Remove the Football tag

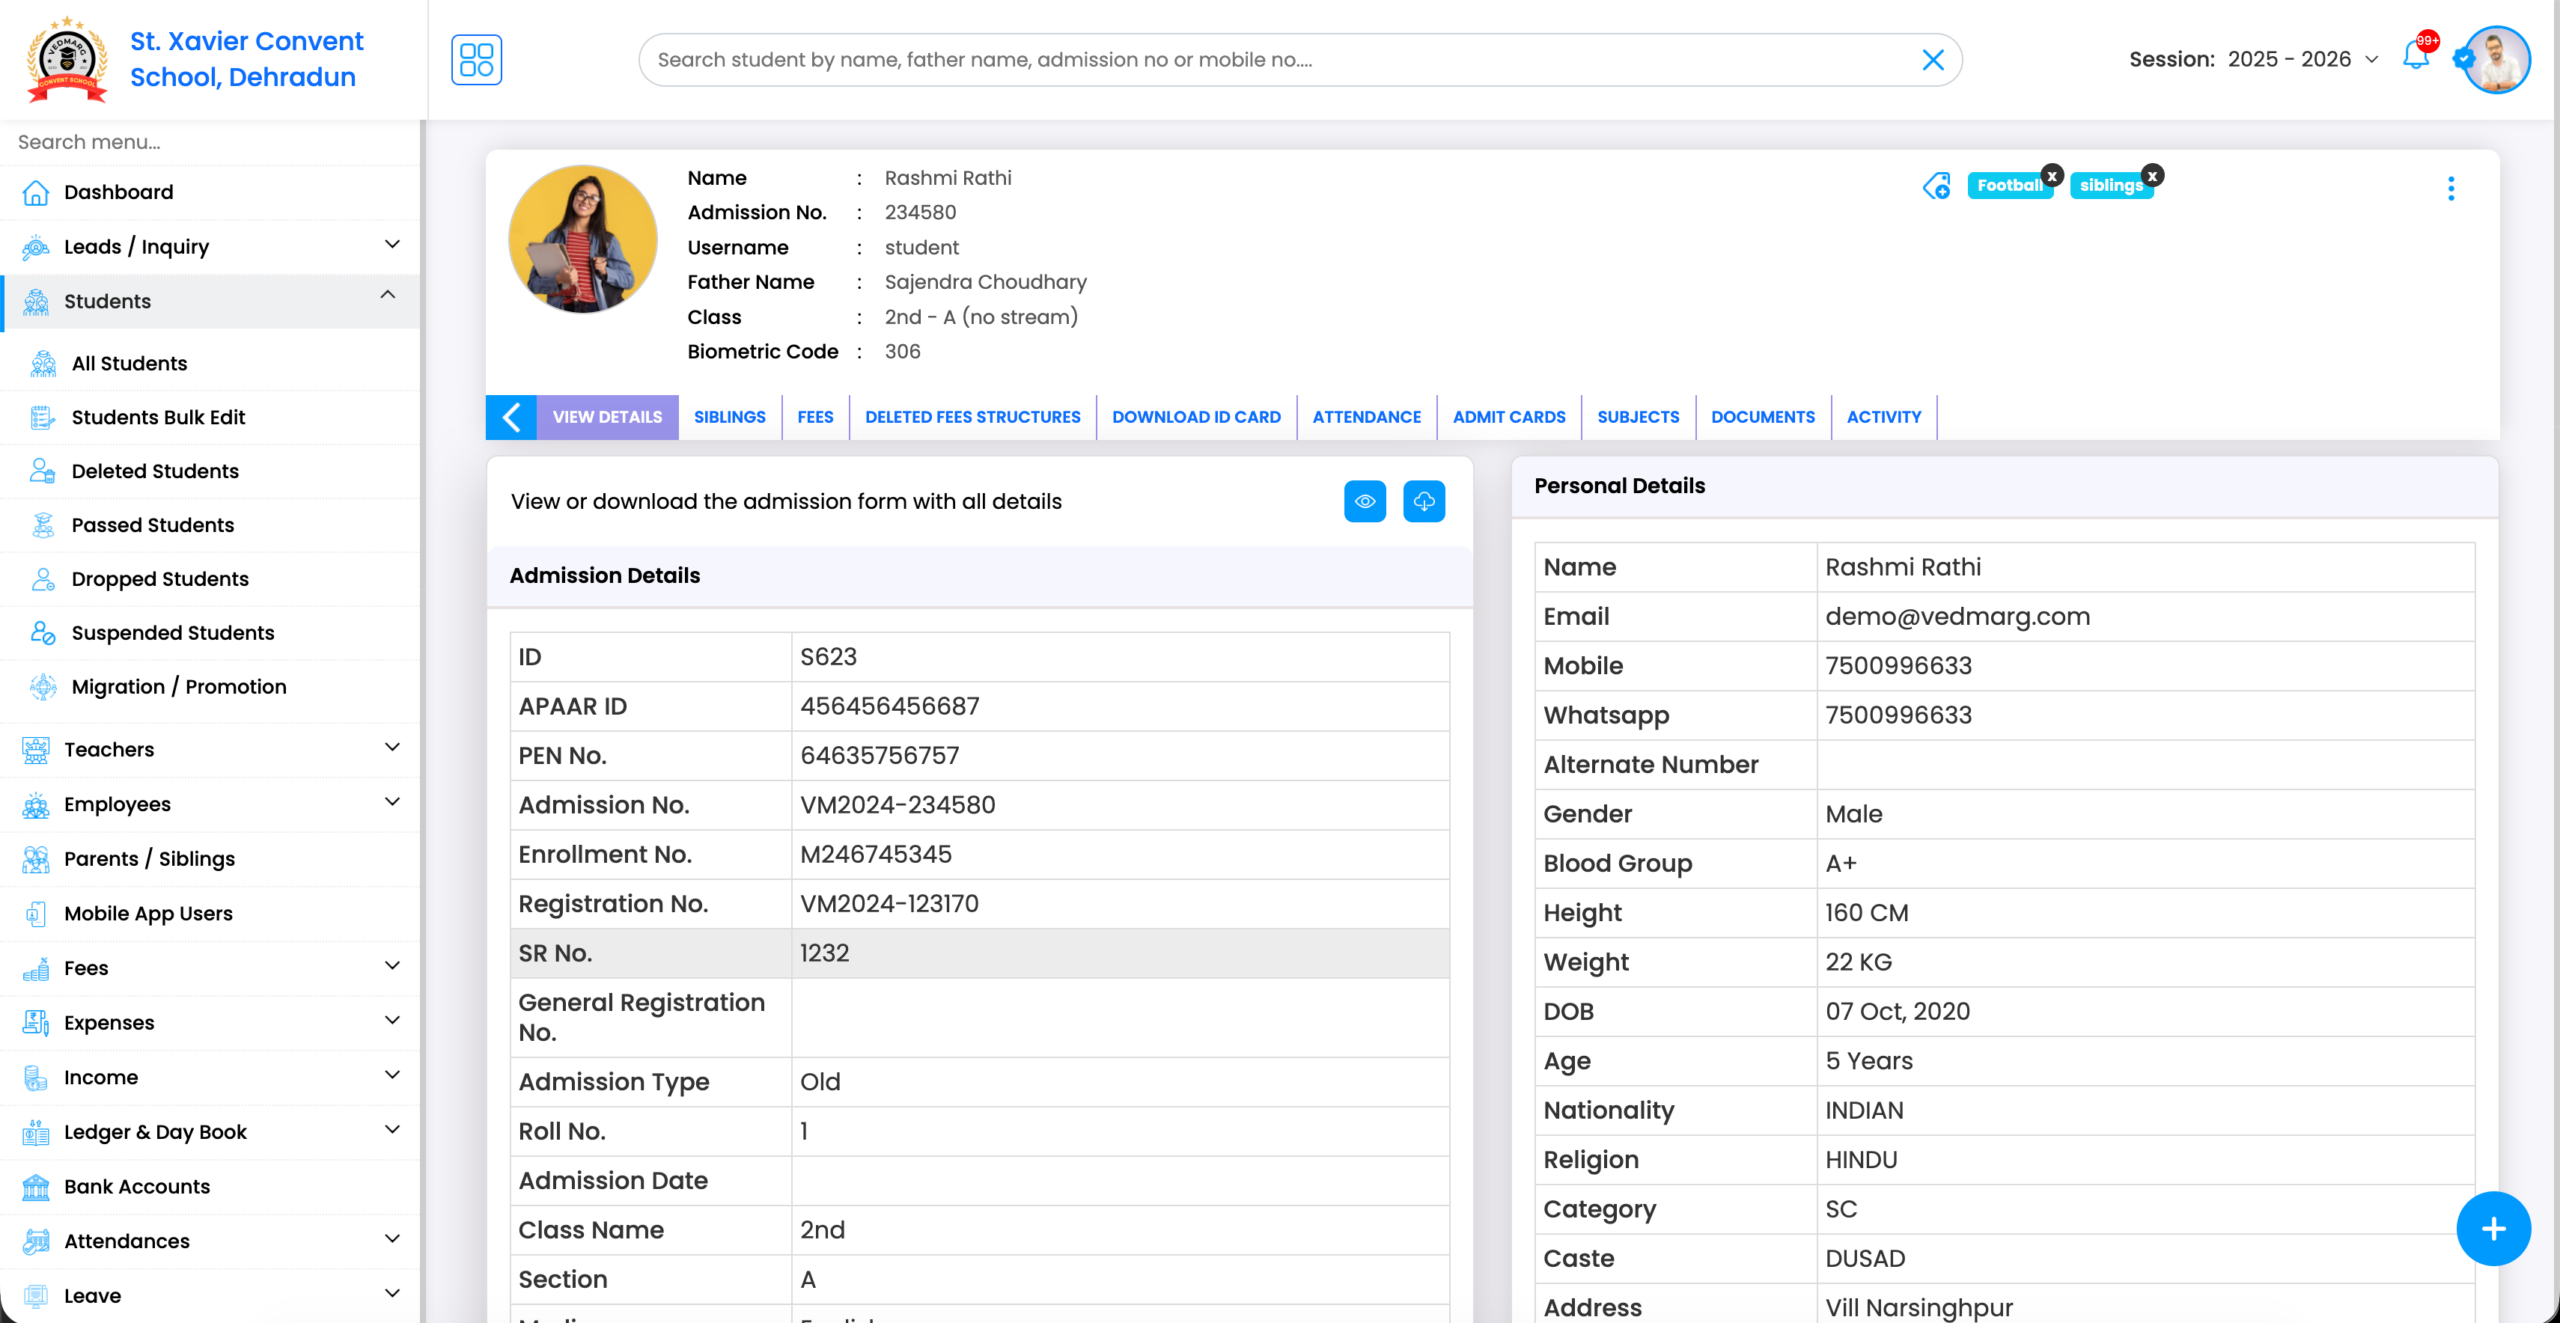[x=2052, y=175]
